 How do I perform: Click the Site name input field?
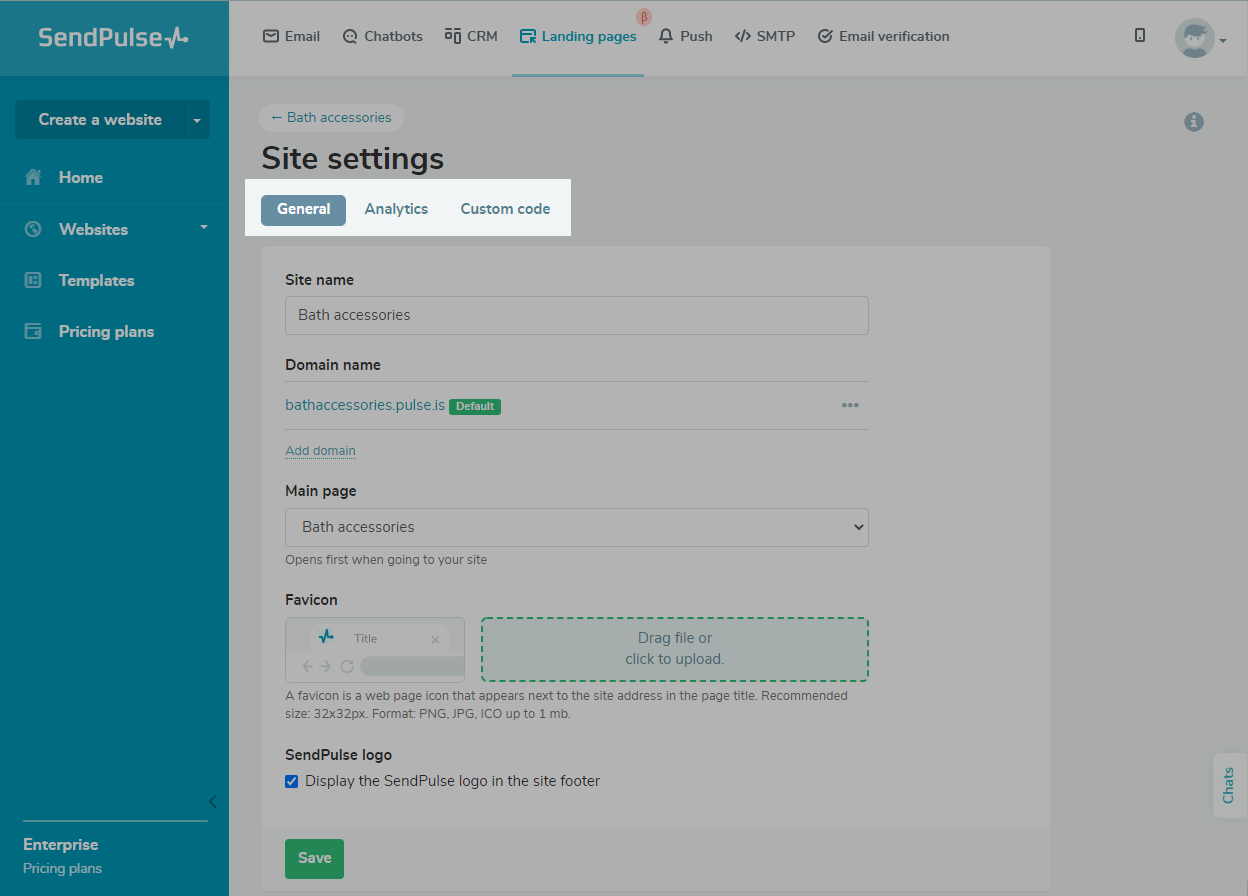[577, 315]
